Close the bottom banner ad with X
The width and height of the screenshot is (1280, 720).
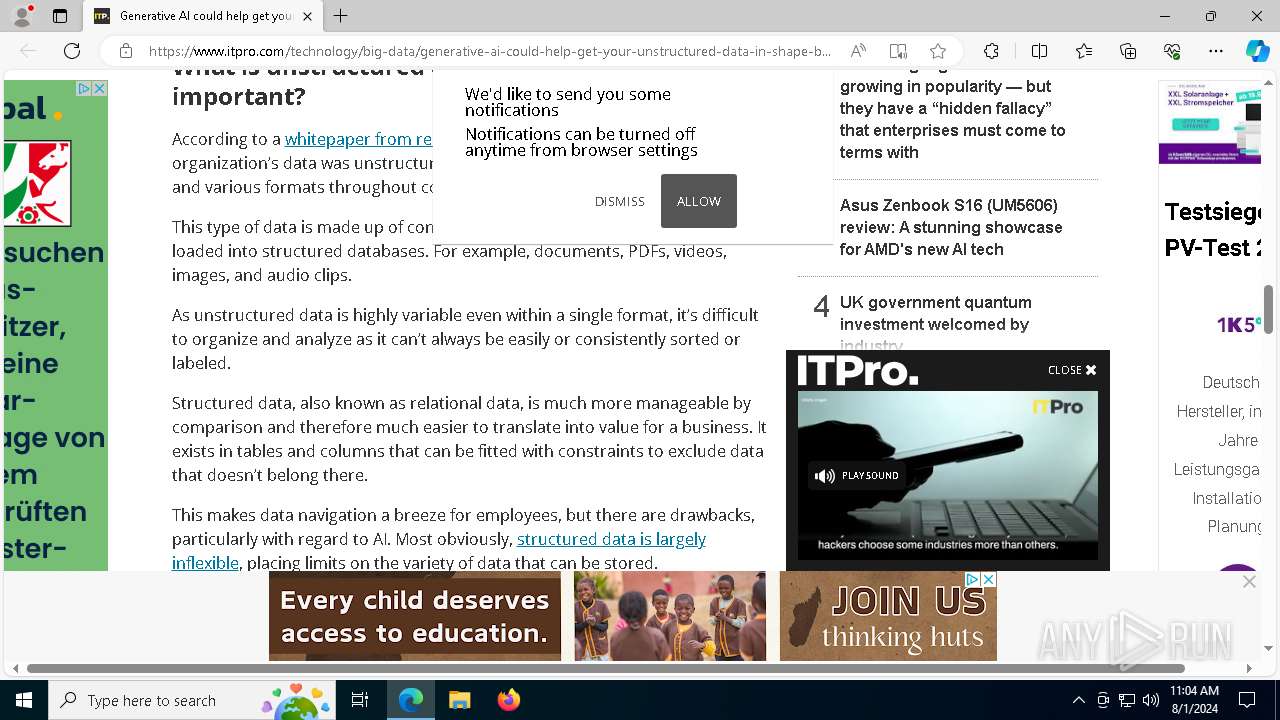coord(1249,581)
